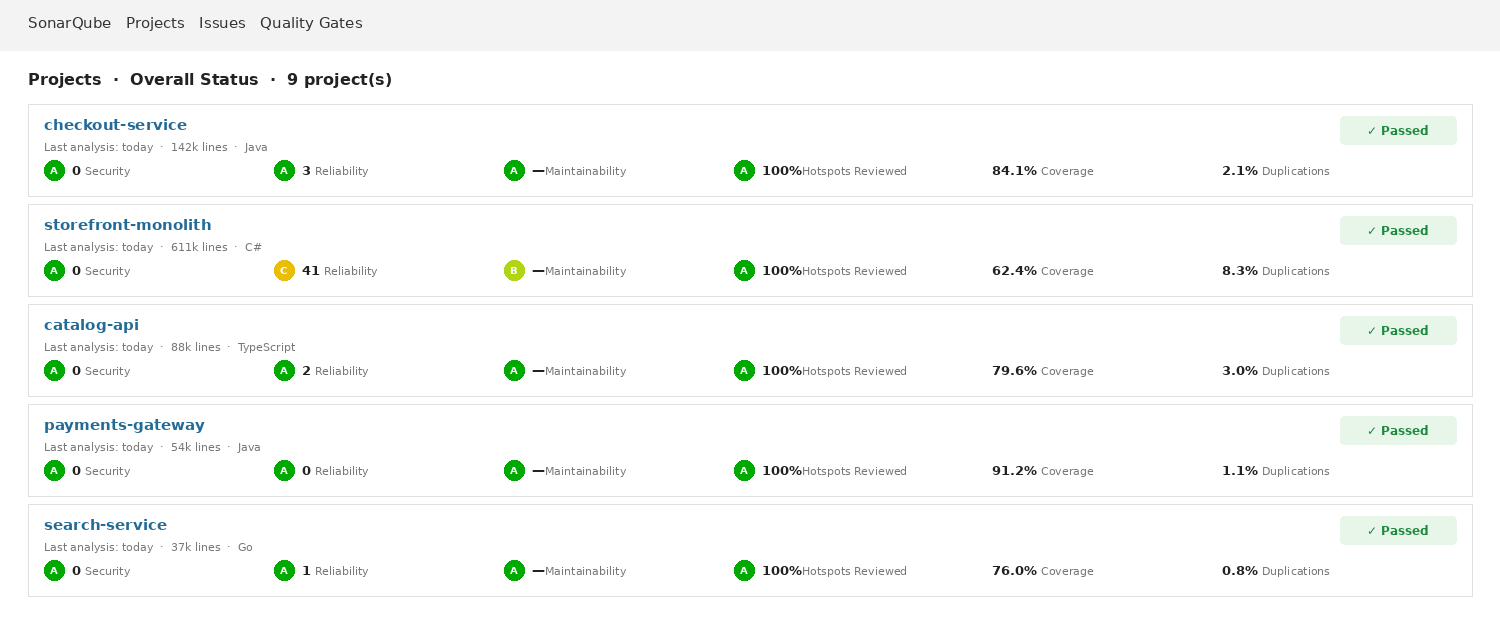Click Passed status of payments-gateway
The height and width of the screenshot is (620, 1500).
tap(1398, 431)
